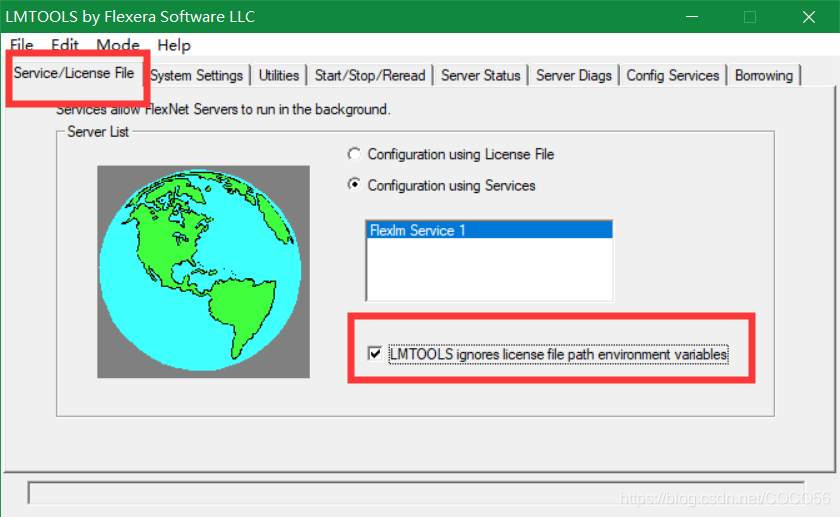840x517 pixels.
Task: Switch to the Service/License File tab
Action: pos(74,73)
